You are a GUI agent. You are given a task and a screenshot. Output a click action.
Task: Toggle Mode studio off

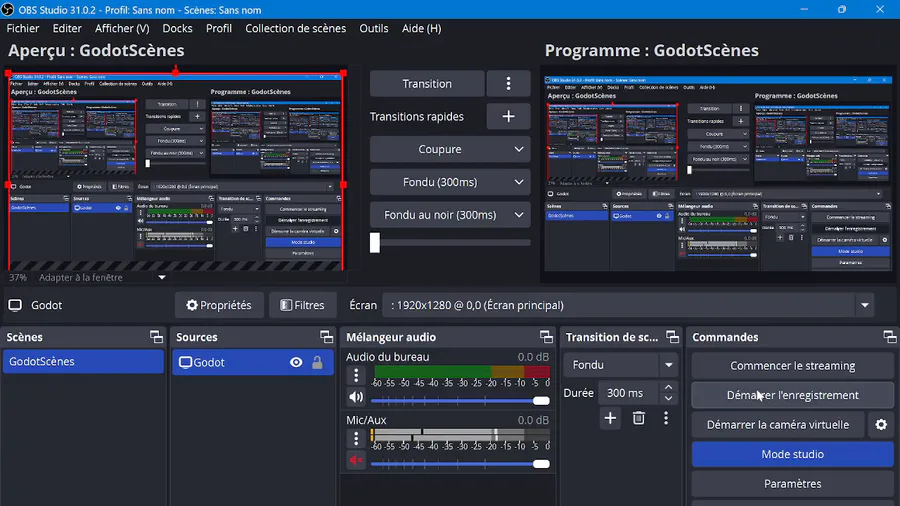792,454
